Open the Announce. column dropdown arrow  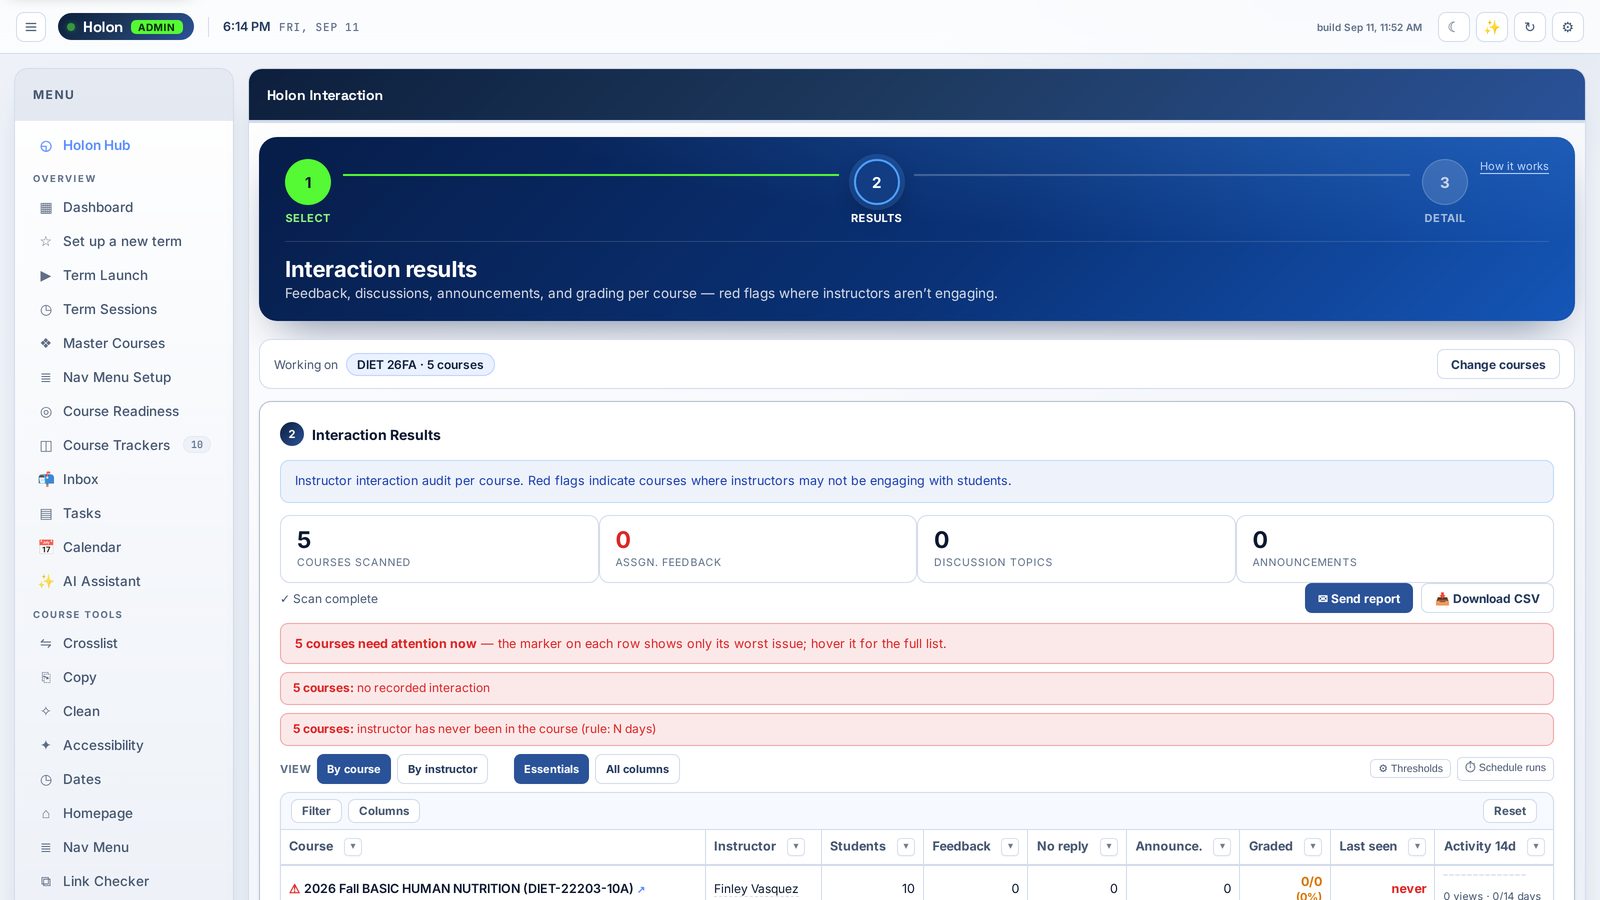pos(1222,847)
